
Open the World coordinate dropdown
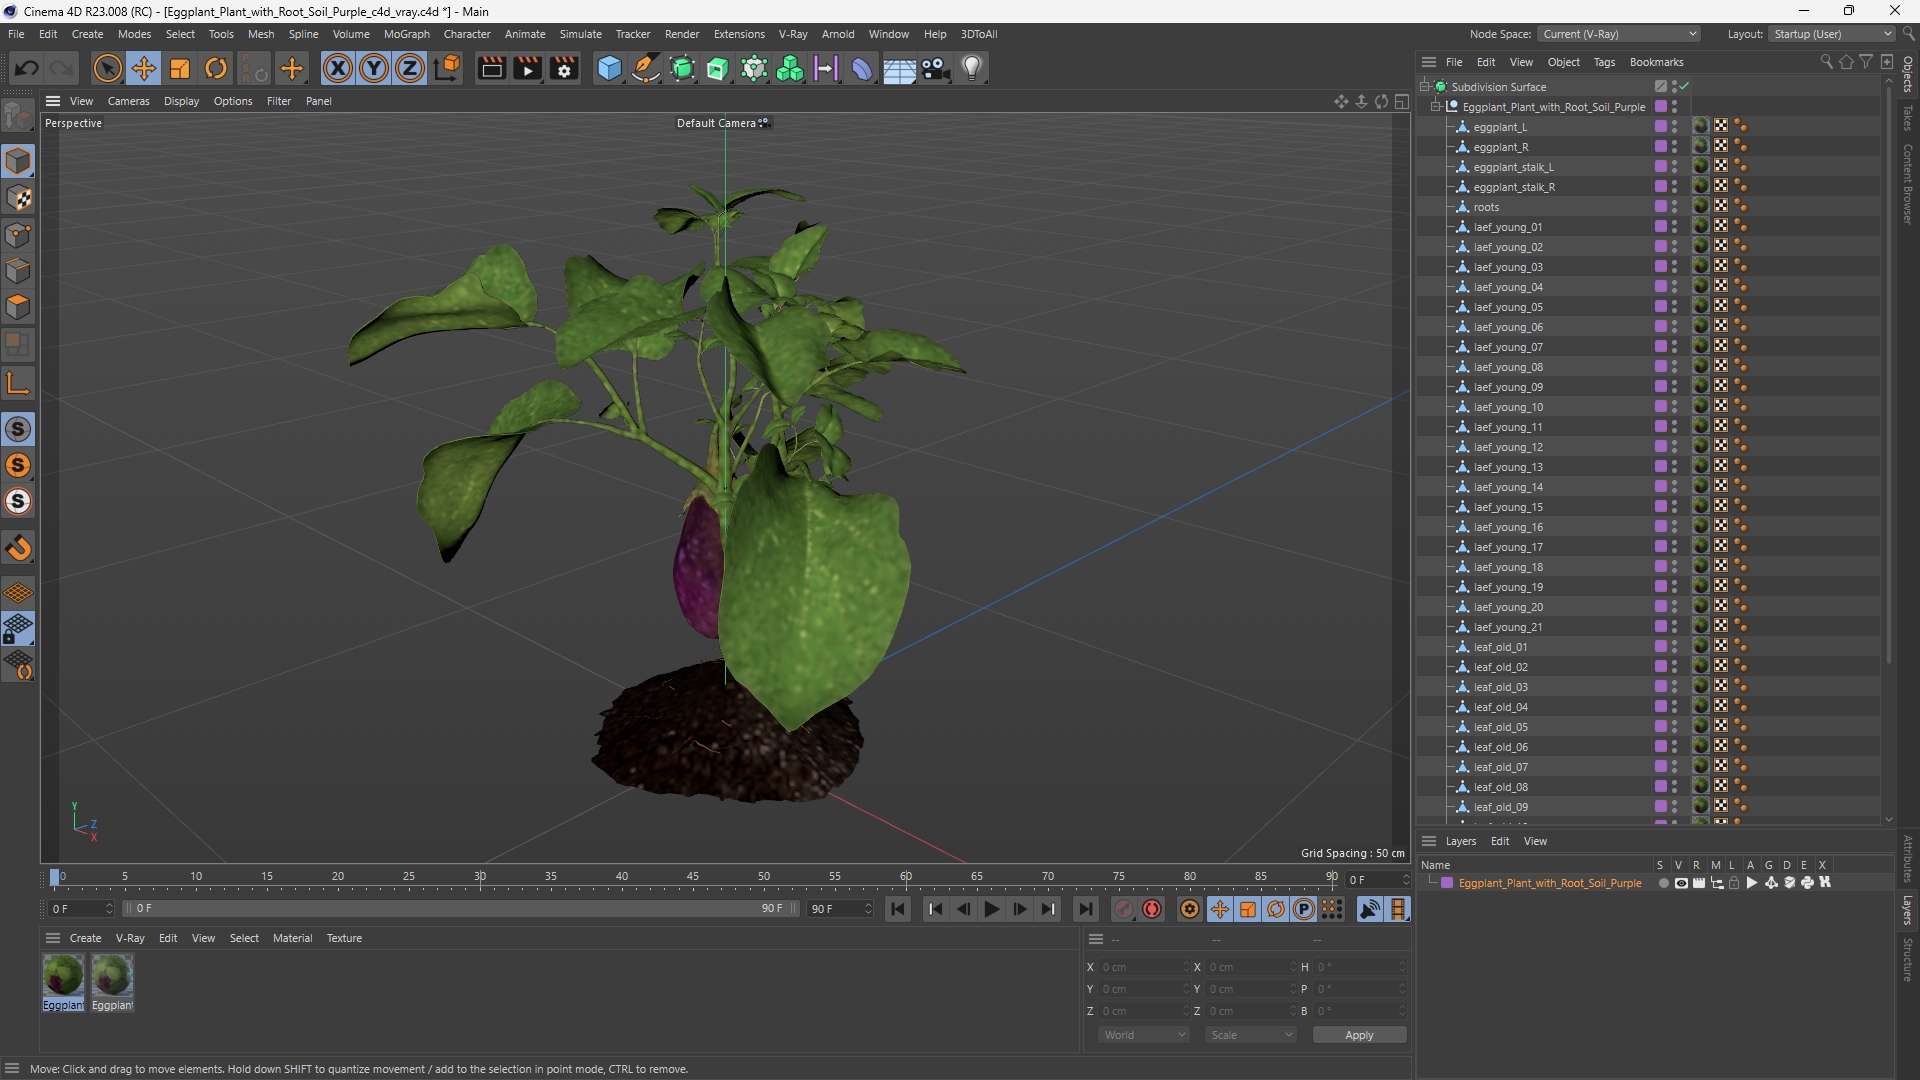(x=1144, y=1035)
